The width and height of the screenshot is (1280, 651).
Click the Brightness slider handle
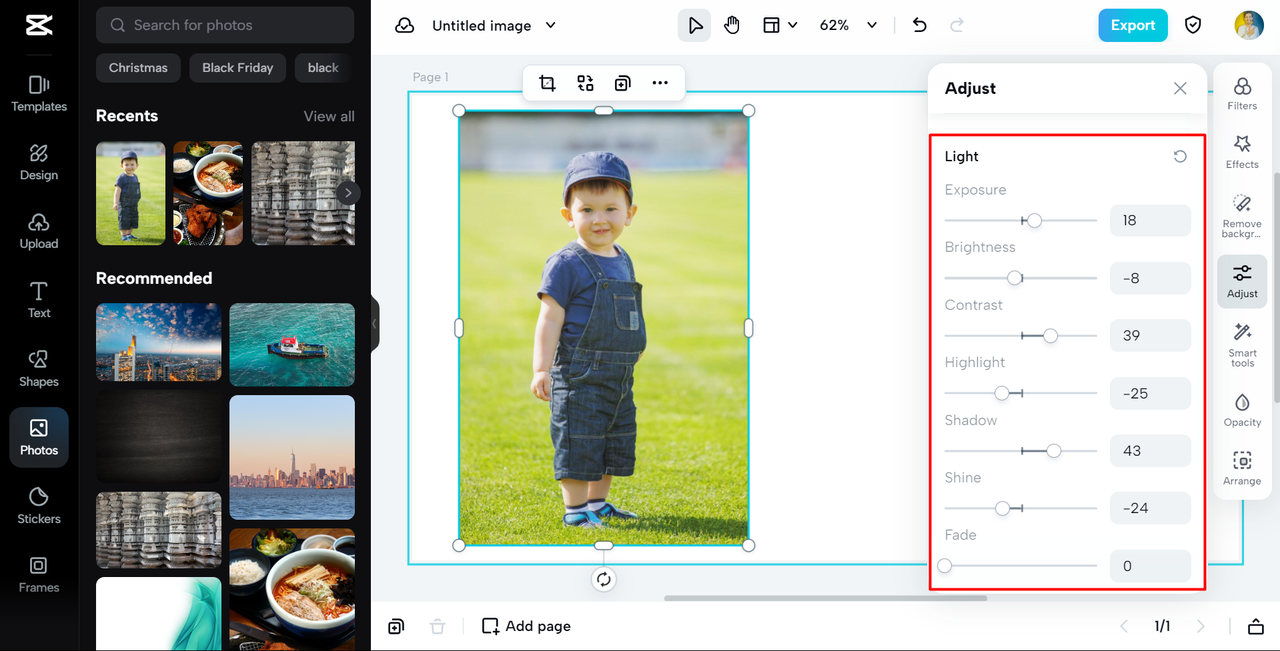click(x=1014, y=278)
